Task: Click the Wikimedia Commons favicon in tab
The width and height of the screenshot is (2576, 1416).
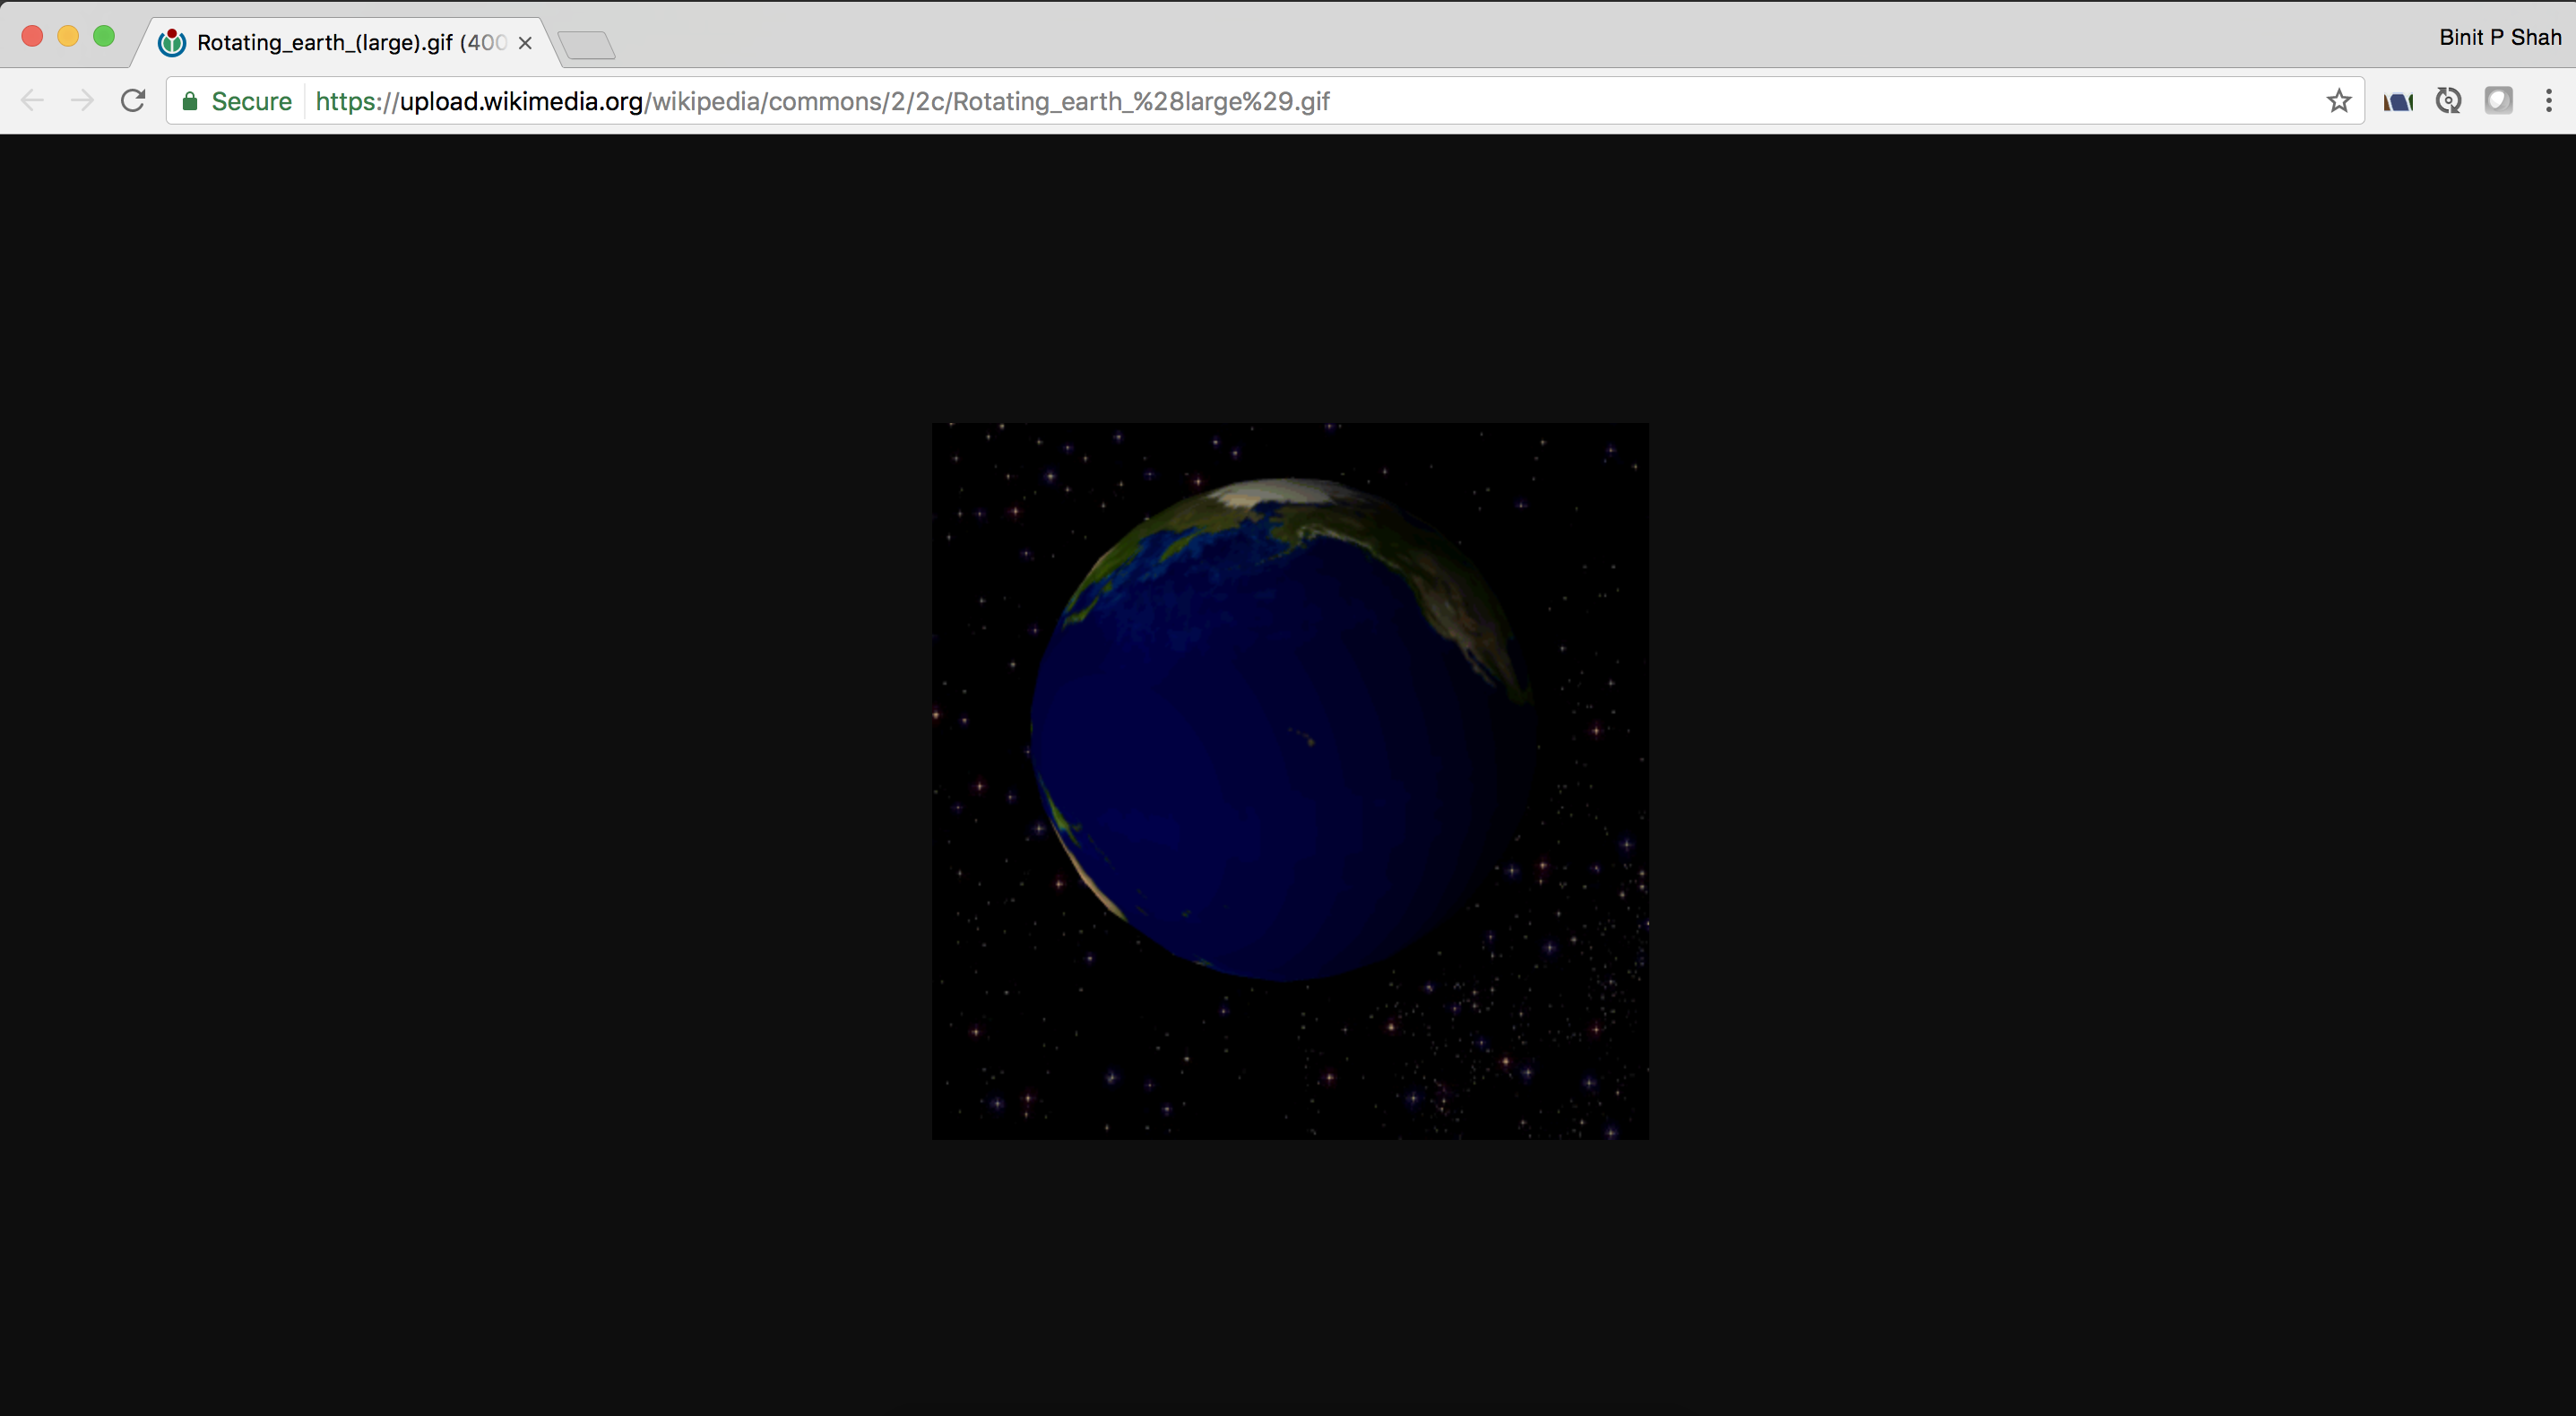Action: point(172,43)
